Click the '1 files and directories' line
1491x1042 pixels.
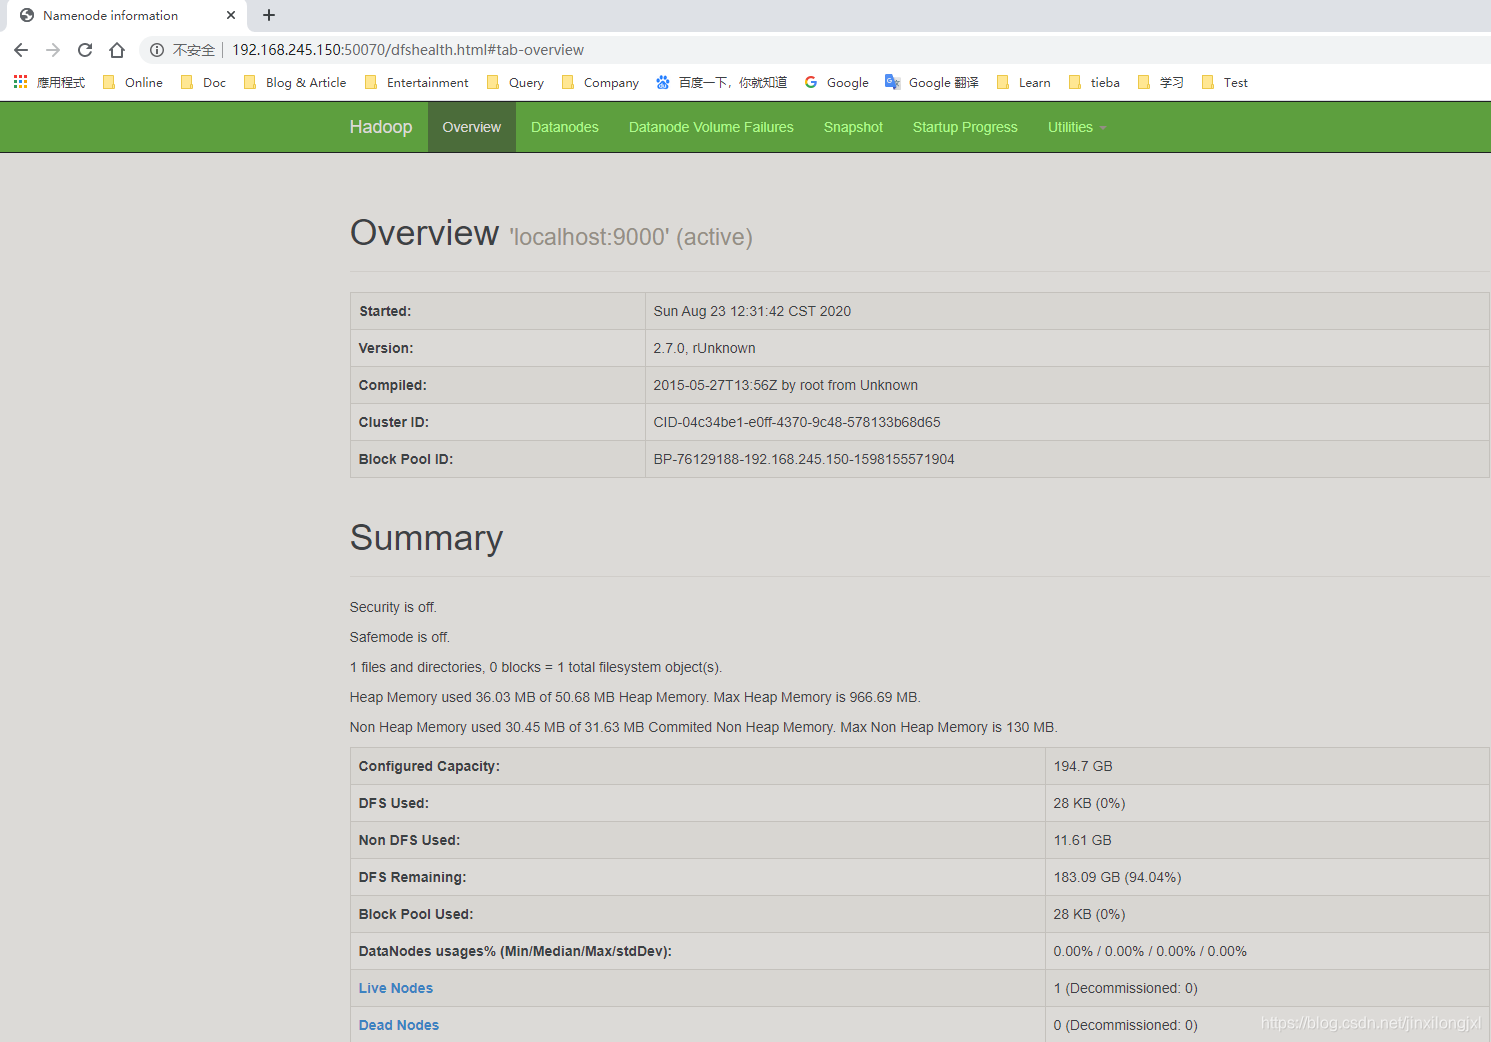coord(536,667)
